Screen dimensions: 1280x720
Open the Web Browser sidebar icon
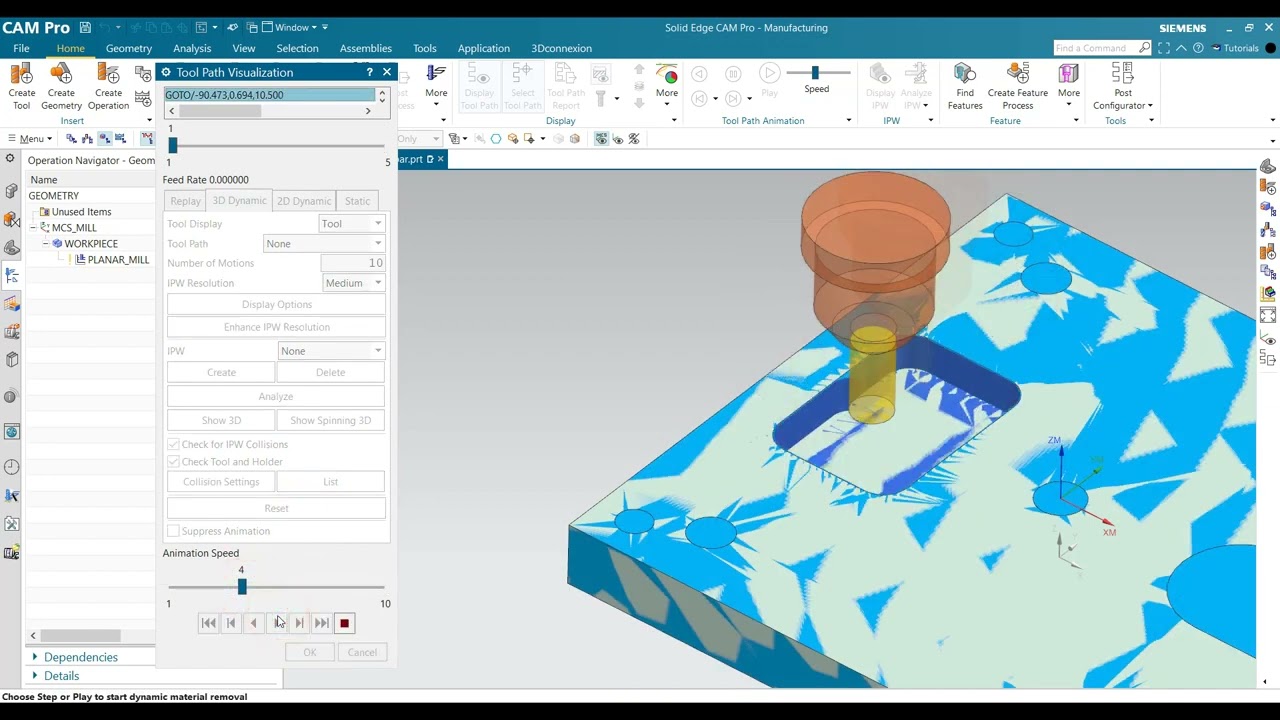(x=12, y=432)
